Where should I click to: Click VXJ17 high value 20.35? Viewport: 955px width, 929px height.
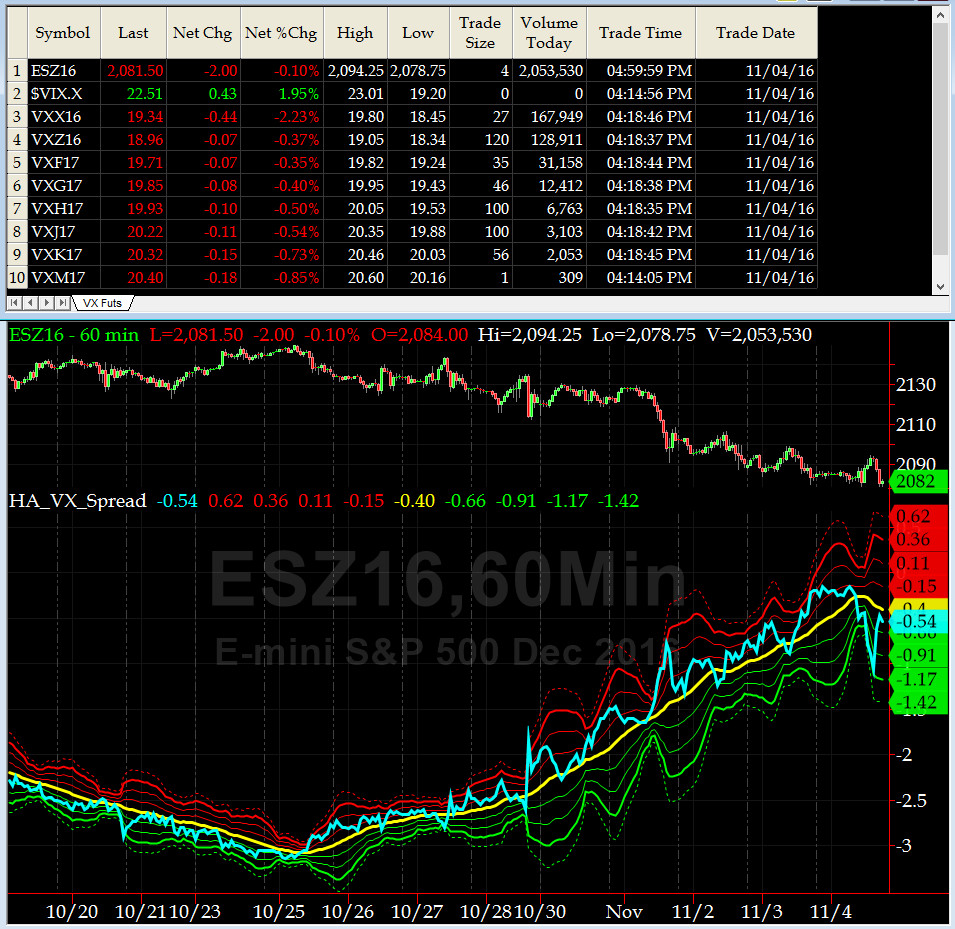tap(355, 232)
